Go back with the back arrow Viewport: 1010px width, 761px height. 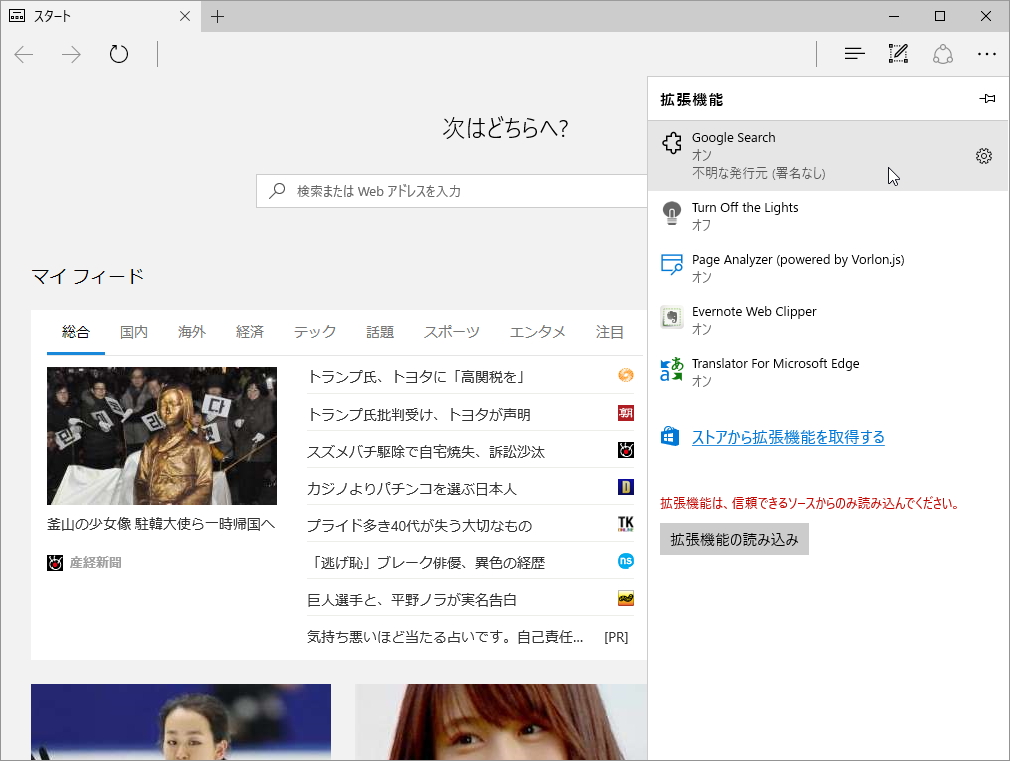click(24, 54)
